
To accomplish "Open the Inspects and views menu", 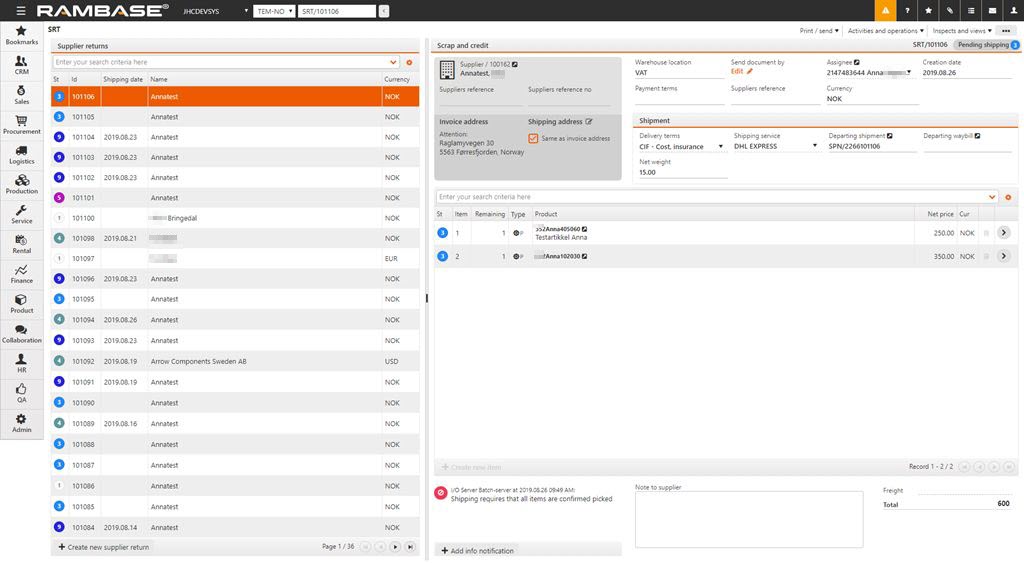I will (962, 31).
